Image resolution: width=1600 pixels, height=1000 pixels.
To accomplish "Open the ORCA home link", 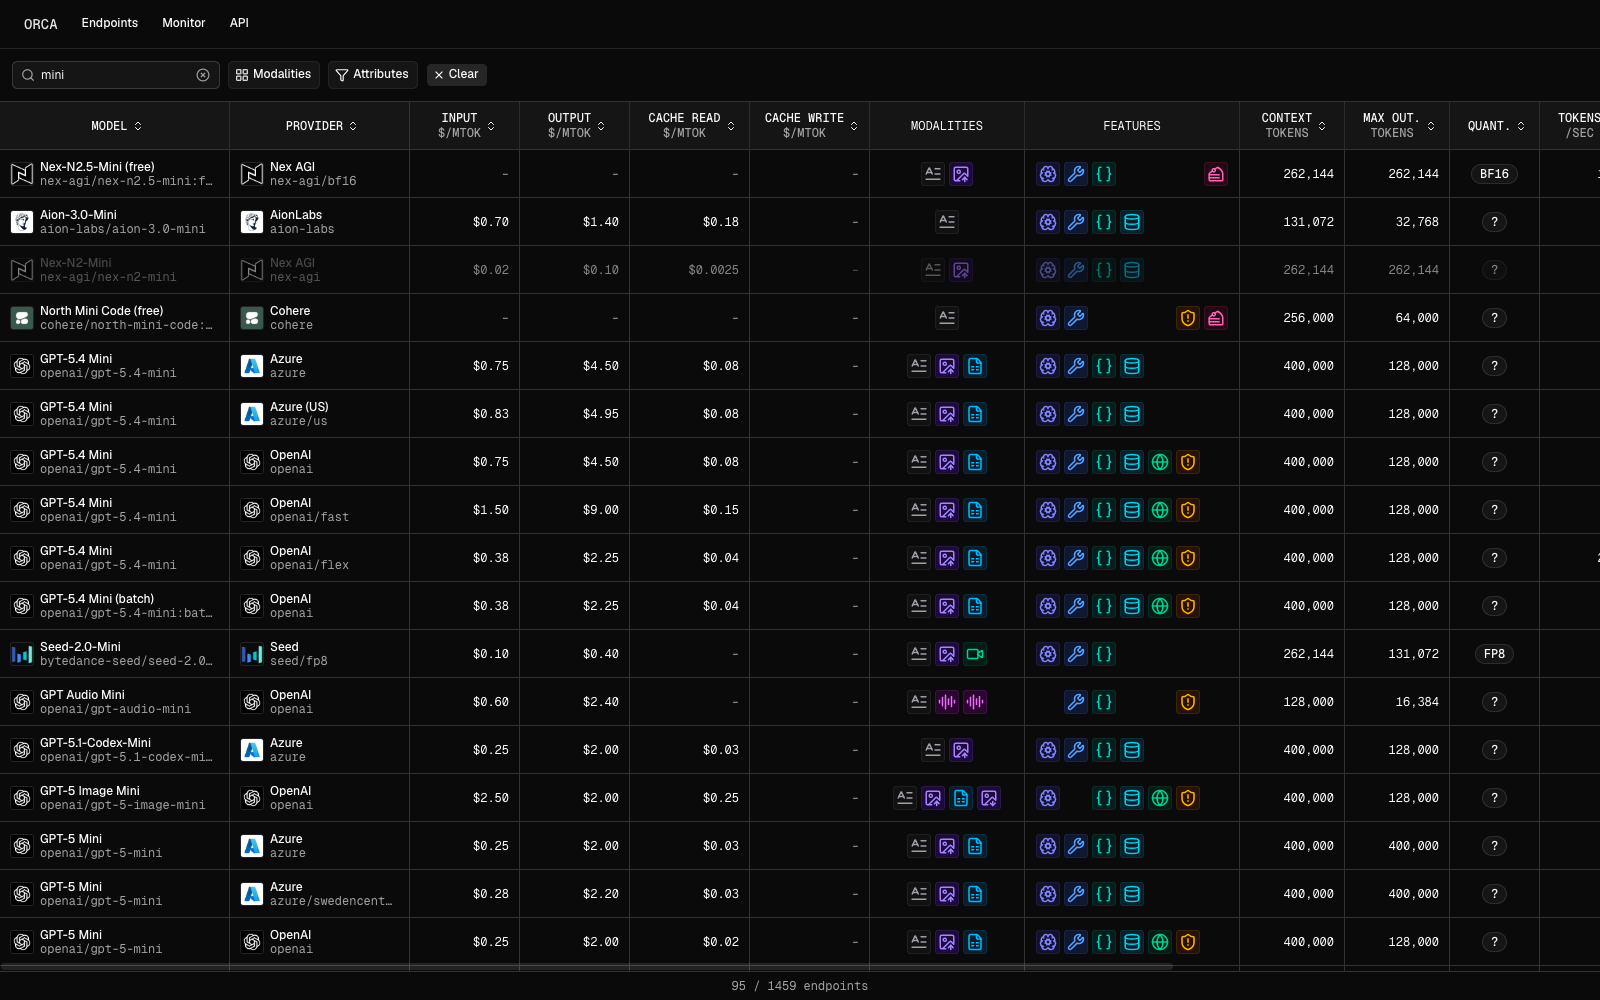I will click(x=41, y=24).
